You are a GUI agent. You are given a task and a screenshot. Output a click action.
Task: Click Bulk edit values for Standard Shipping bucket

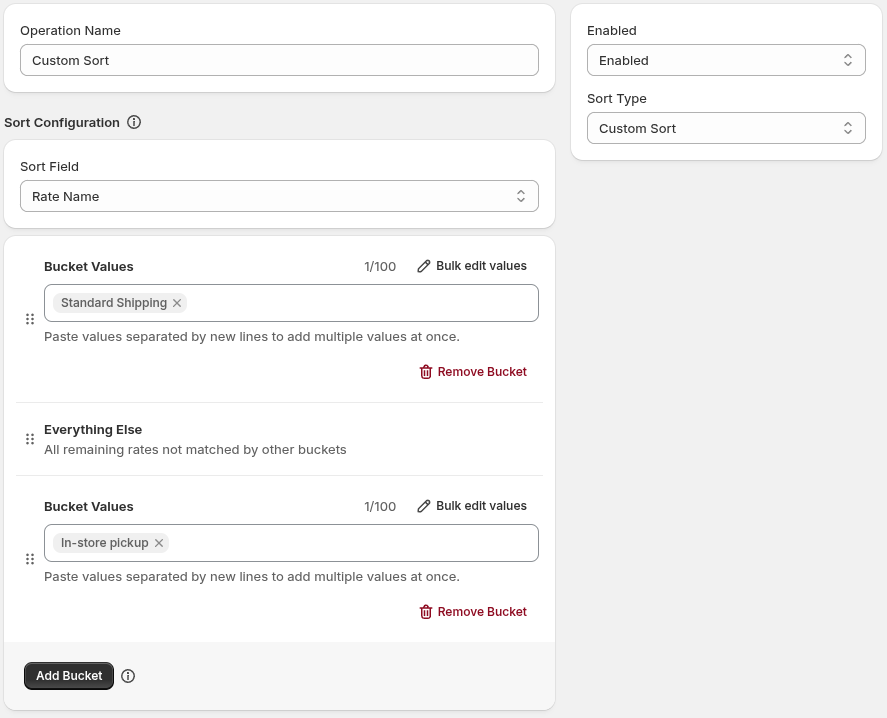click(x=472, y=266)
